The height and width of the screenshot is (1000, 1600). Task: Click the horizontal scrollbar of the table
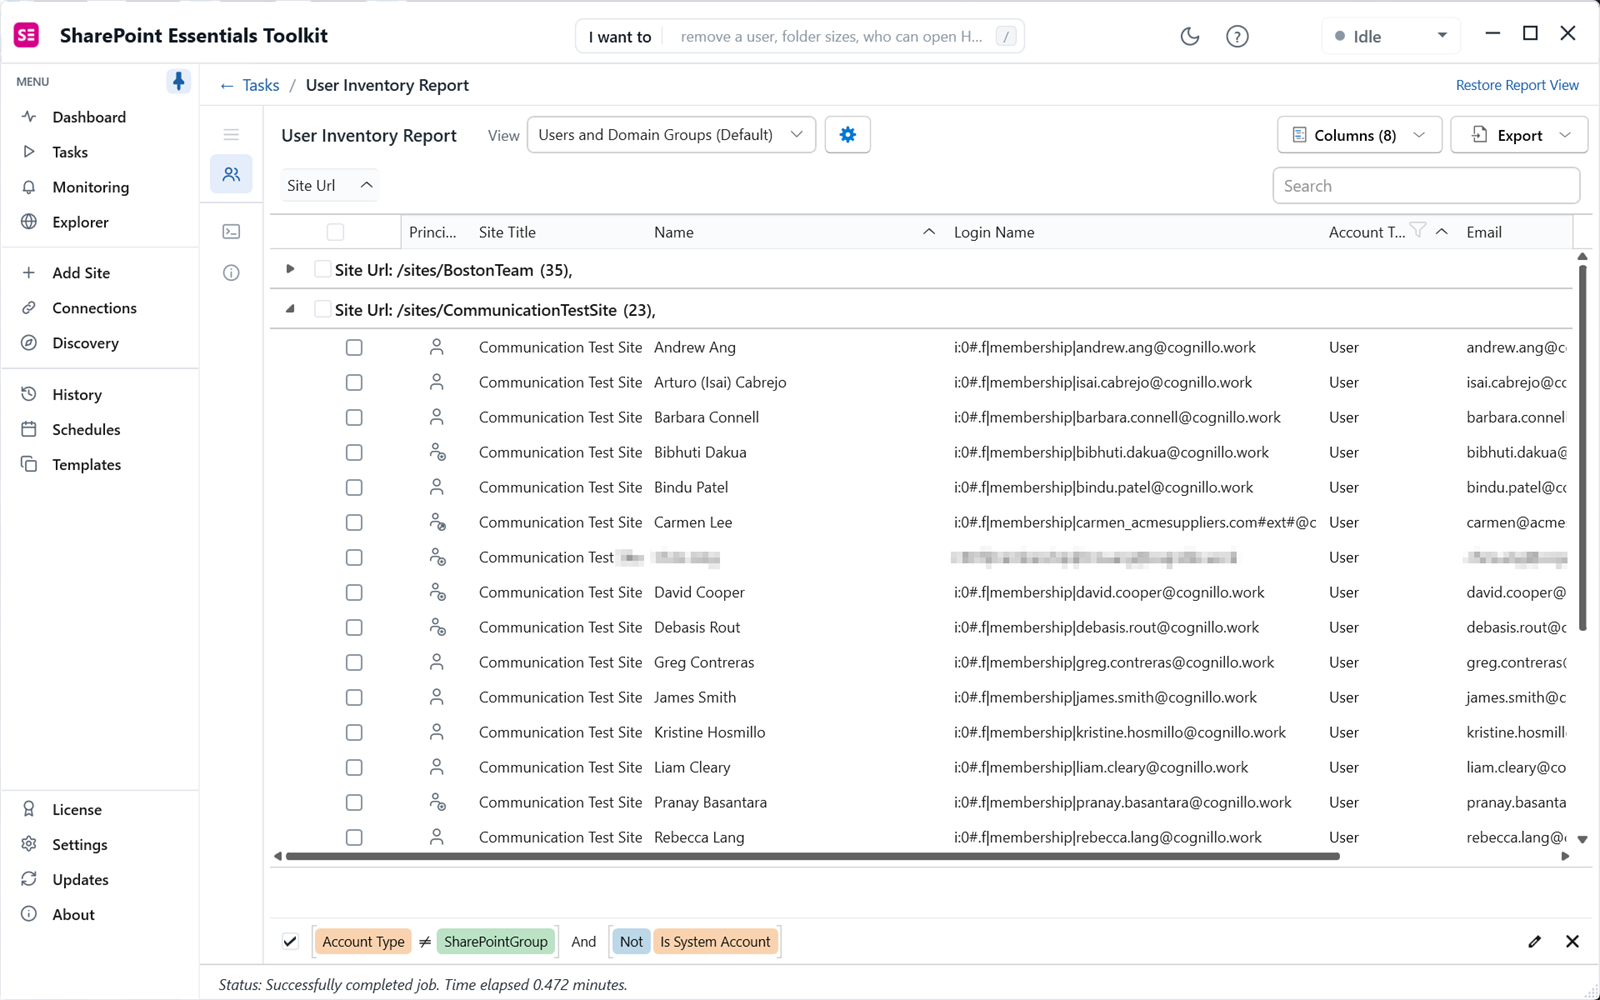click(812, 856)
